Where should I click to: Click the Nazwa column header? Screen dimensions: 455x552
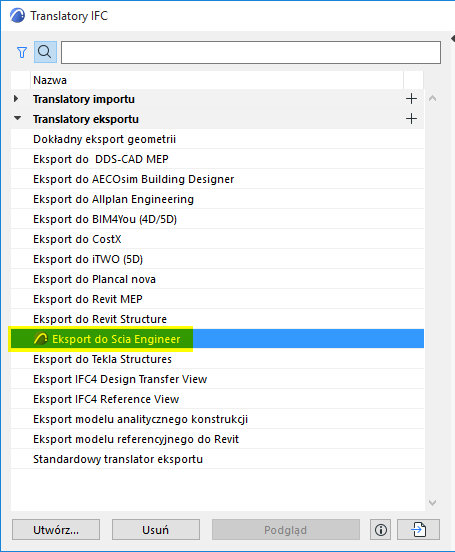217,80
